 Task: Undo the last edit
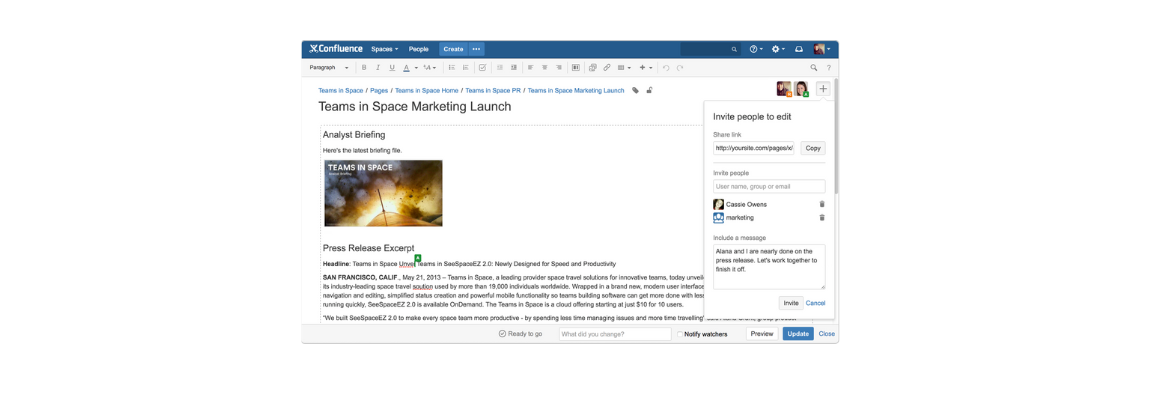click(x=666, y=67)
